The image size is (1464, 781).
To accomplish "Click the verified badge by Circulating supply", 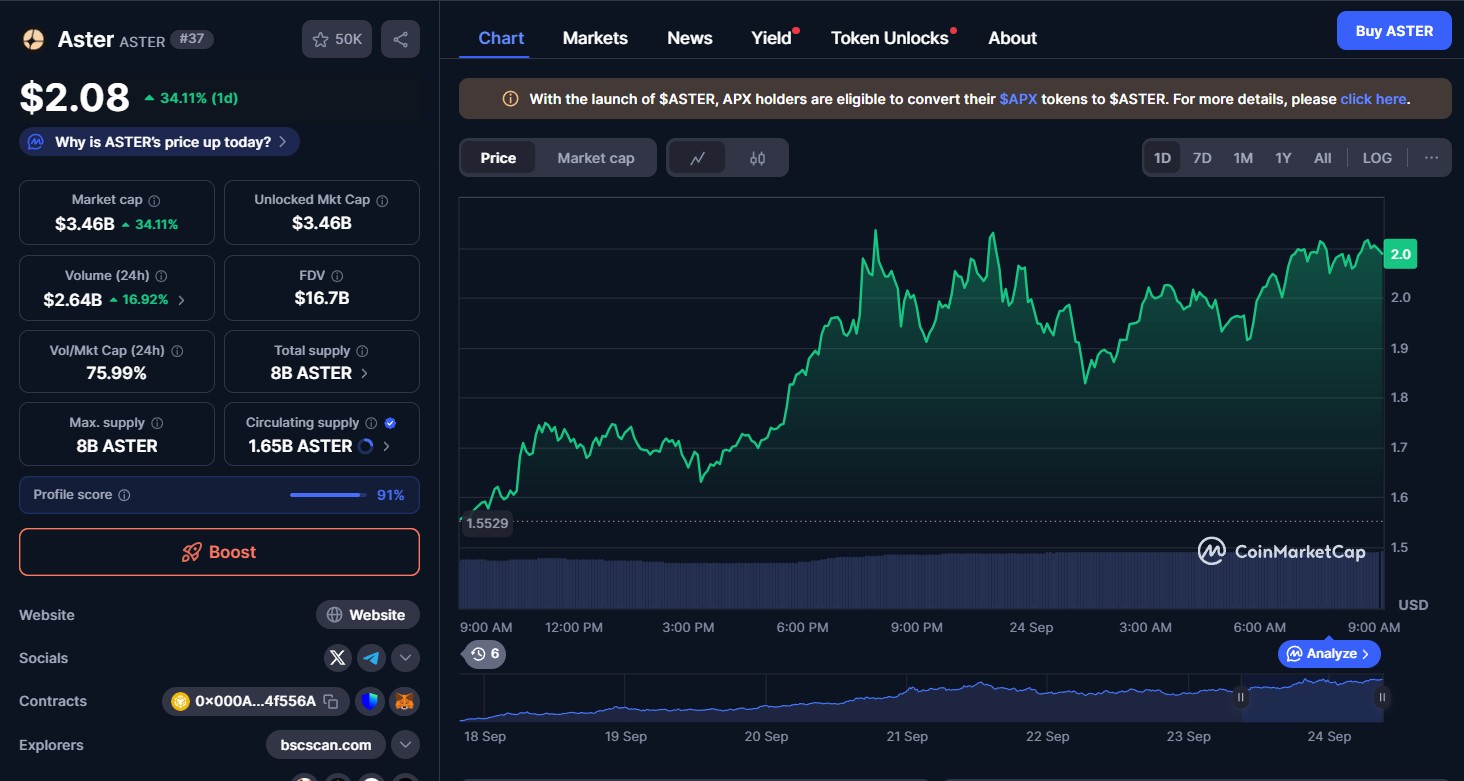I will 390,423.
